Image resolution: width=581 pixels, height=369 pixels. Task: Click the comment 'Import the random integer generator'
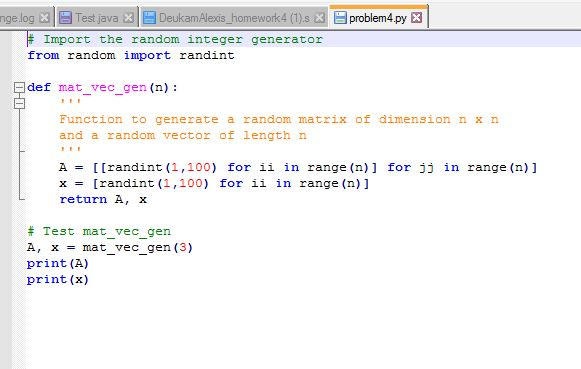click(175, 39)
